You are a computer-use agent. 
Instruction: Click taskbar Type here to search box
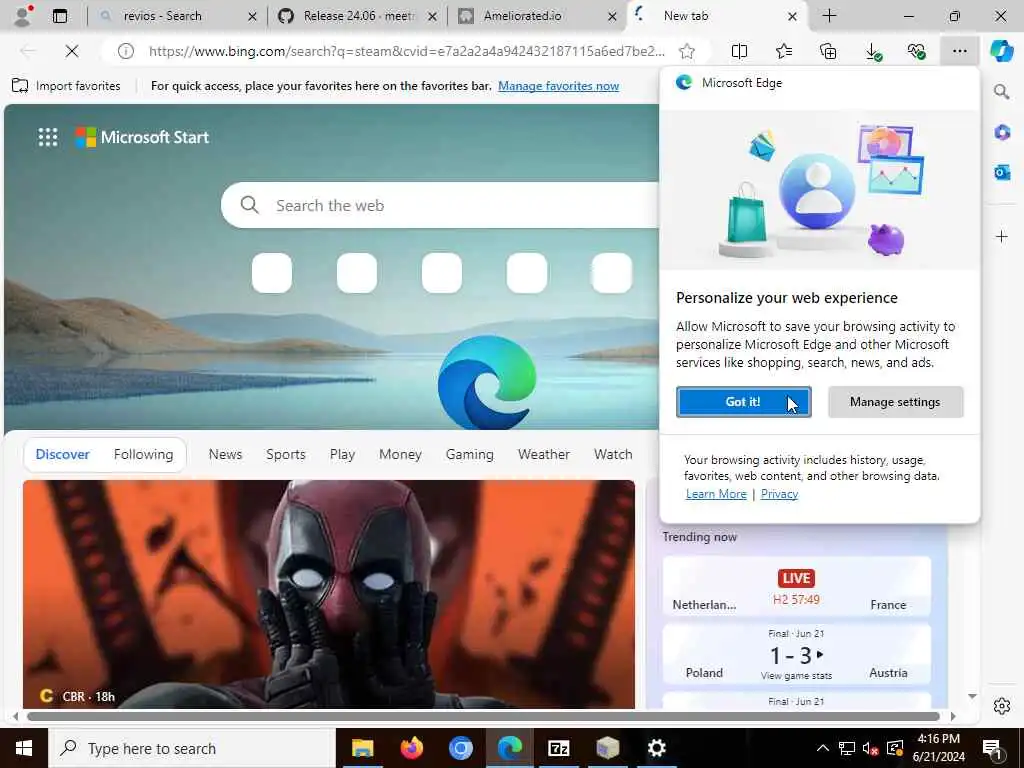[x=192, y=748]
